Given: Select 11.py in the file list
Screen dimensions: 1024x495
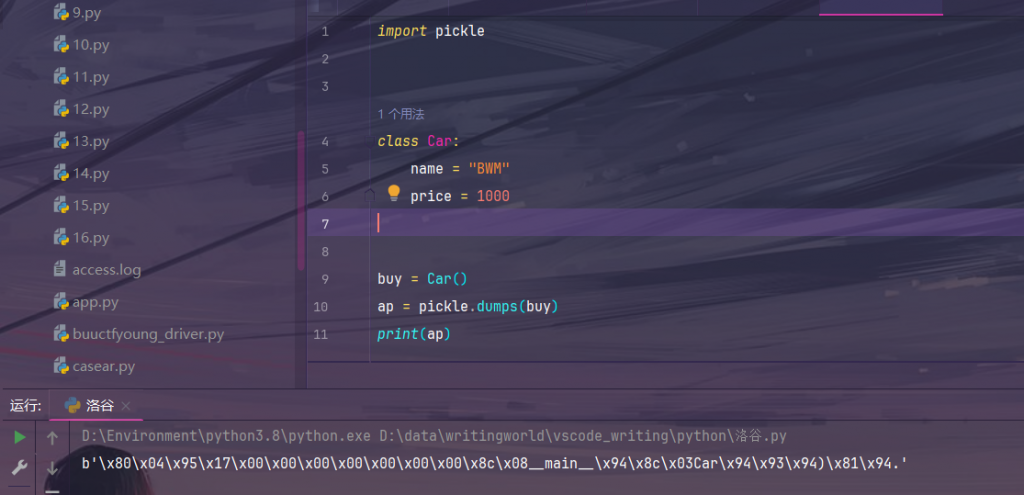Looking at the screenshot, I should coord(81,77).
